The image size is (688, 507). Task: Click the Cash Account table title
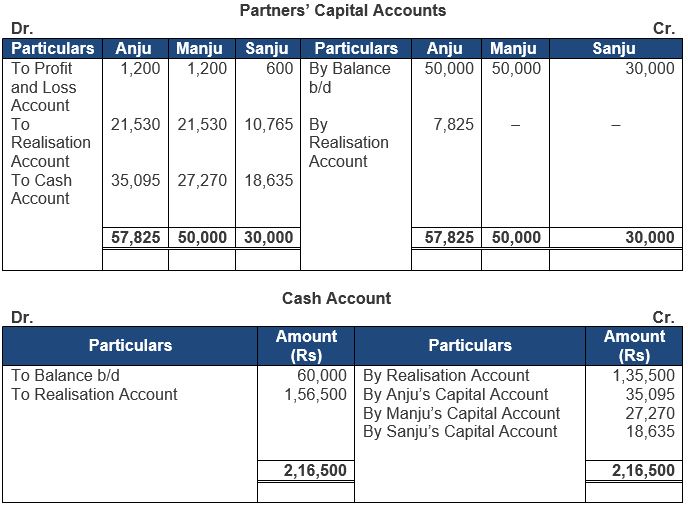click(336, 298)
